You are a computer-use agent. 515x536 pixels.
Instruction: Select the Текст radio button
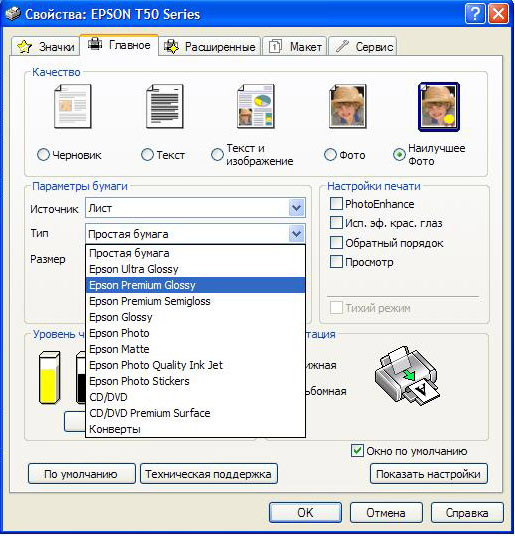pyautogui.click(x=147, y=155)
